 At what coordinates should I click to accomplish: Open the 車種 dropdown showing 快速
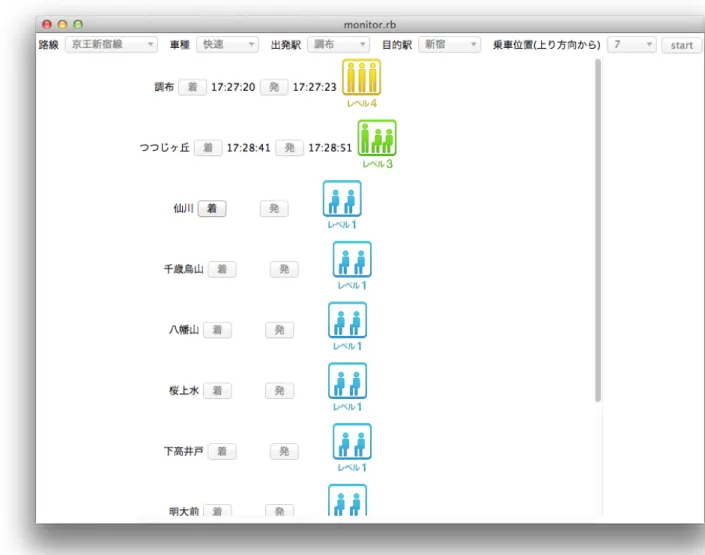(227, 45)
